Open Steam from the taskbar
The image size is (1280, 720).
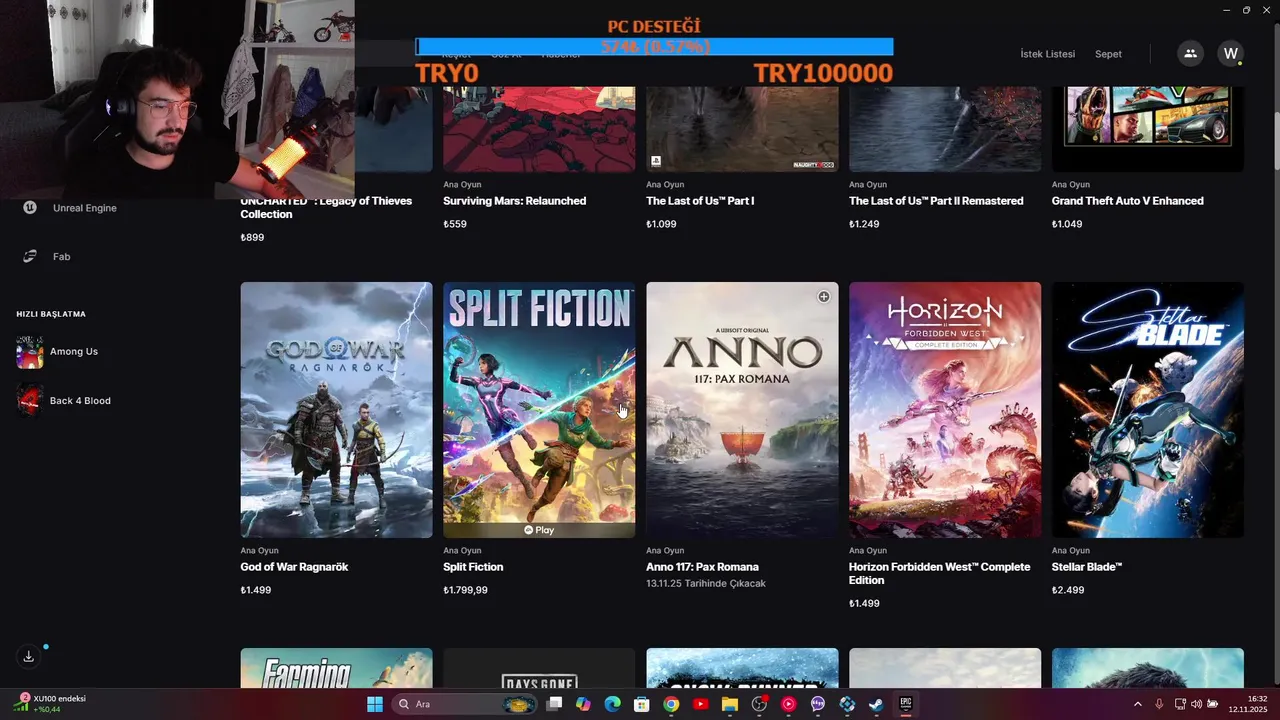pos(876,704)
